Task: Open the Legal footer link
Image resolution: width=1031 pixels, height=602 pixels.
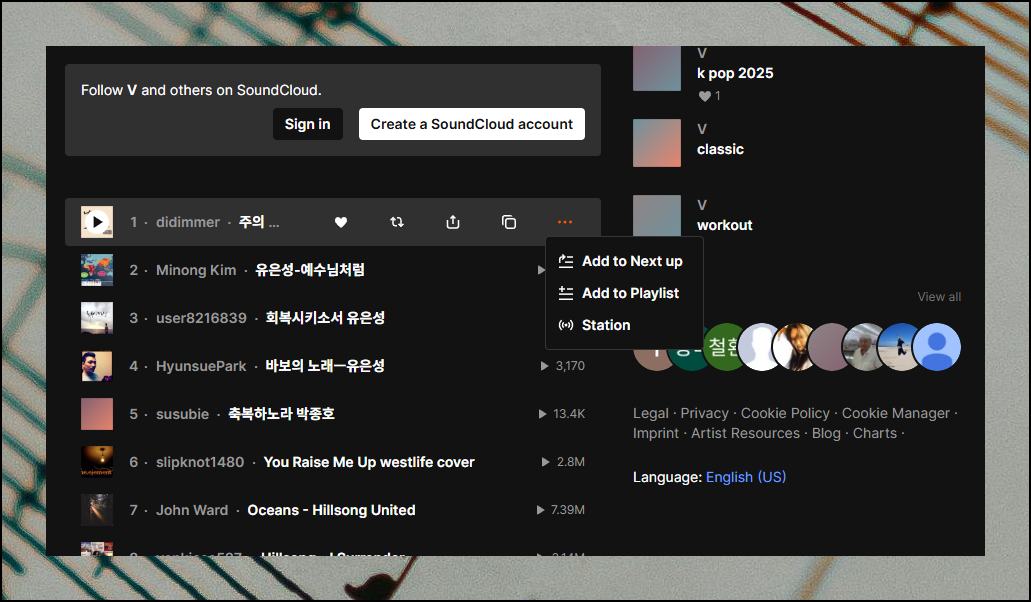Action: tap(650, 413)
